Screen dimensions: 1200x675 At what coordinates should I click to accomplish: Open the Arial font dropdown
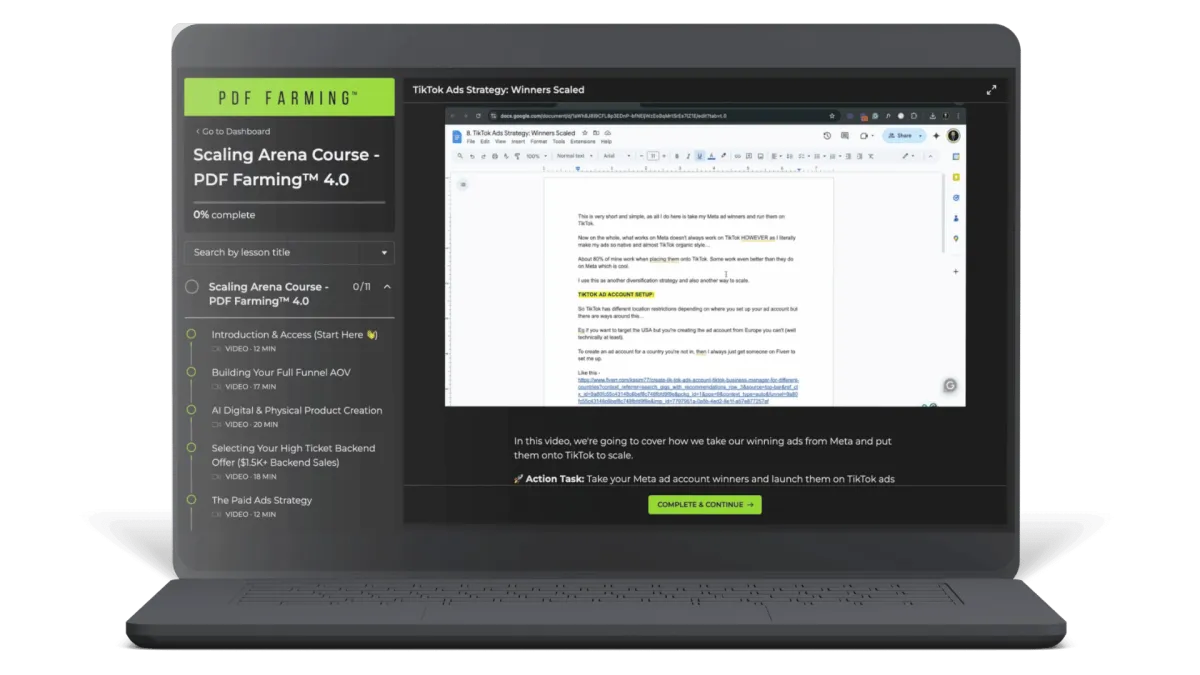click(615, 156)
